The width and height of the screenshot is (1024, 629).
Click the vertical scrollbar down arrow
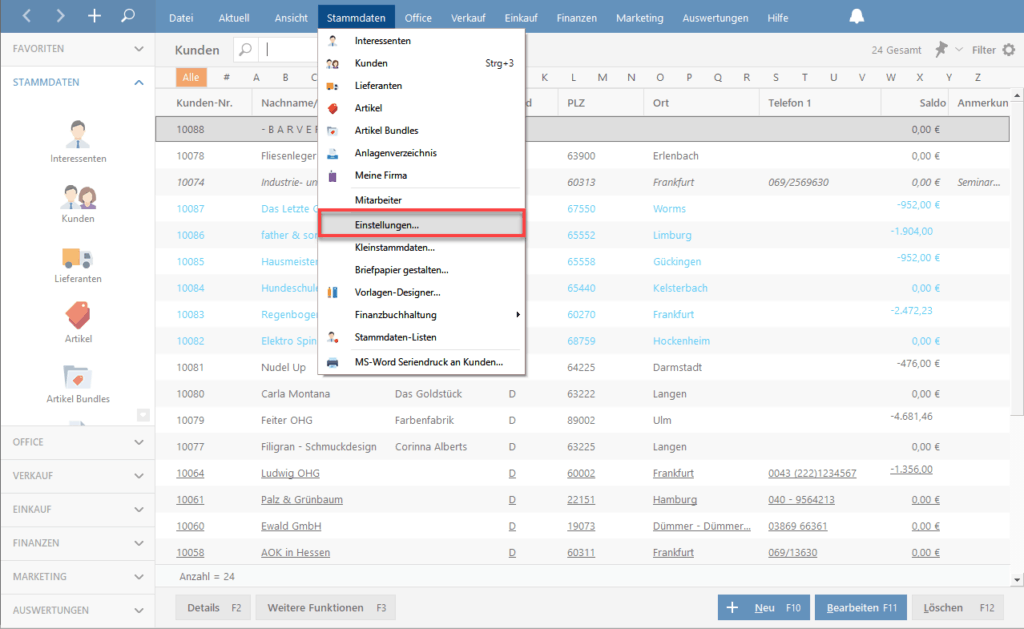(1017, 579)
